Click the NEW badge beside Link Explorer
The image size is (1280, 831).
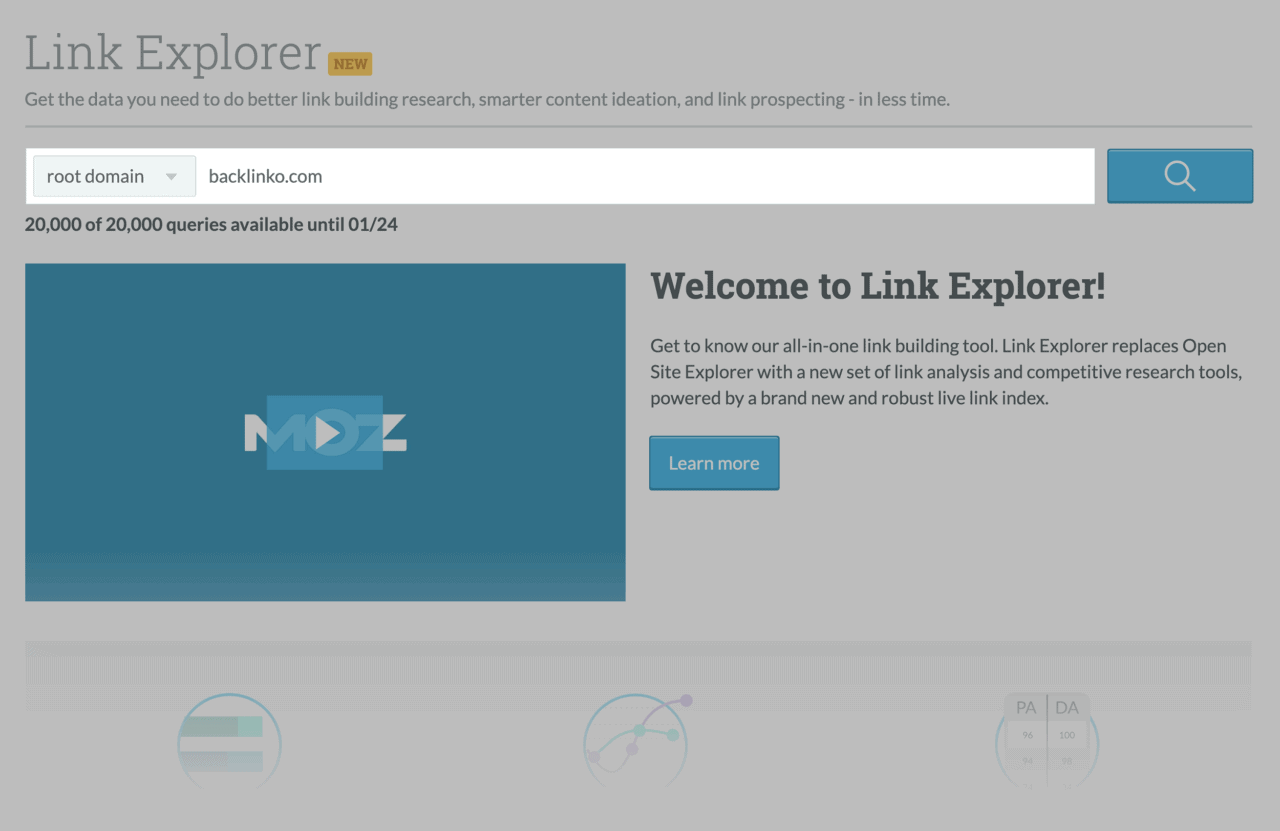pyautogui.click(x=350, y=63)
